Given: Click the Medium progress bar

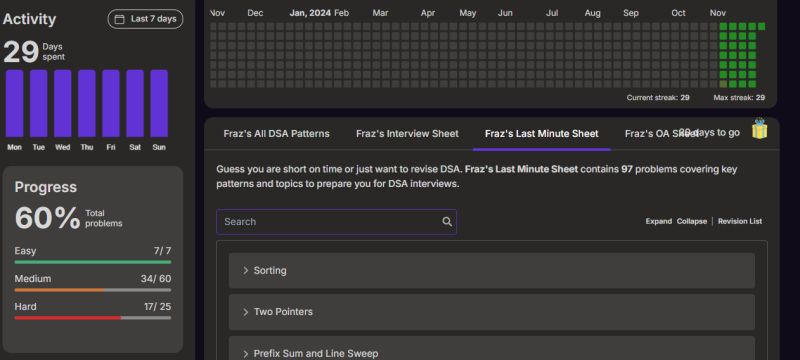Looking at the screenshot, I should click(93, 290).
